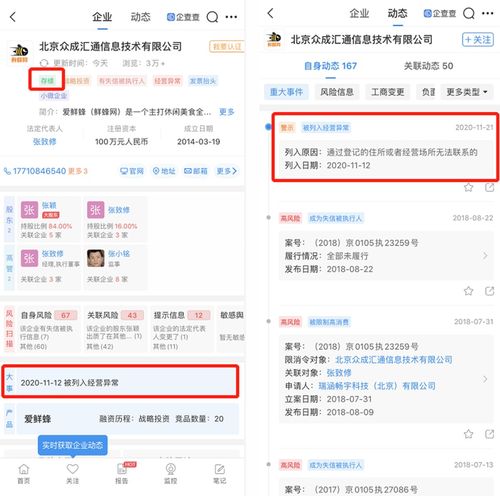500x496 pixels.
Task: Open shareholder 张颖 card
Action: coord(49,220)
